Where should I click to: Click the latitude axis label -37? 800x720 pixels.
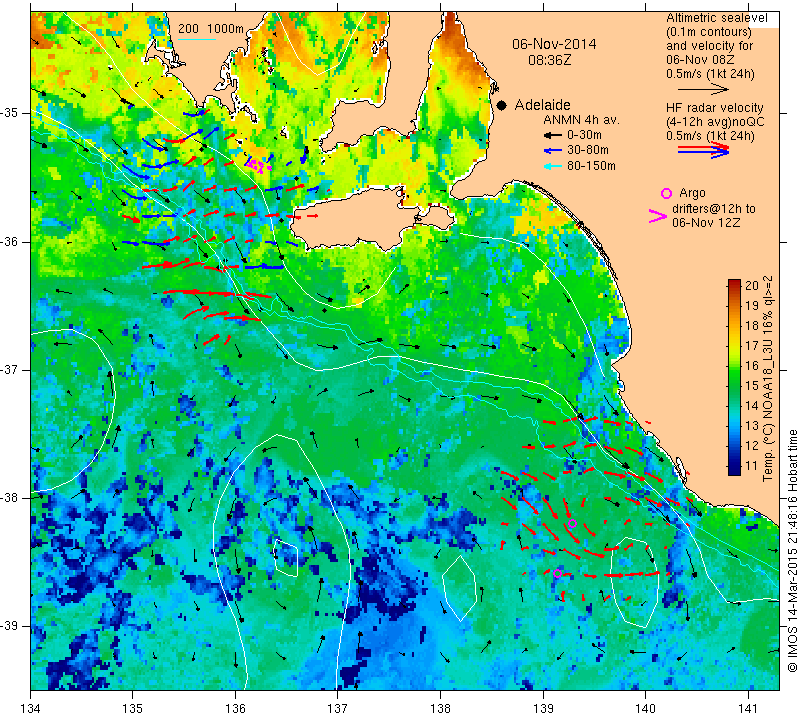(10, 369)
